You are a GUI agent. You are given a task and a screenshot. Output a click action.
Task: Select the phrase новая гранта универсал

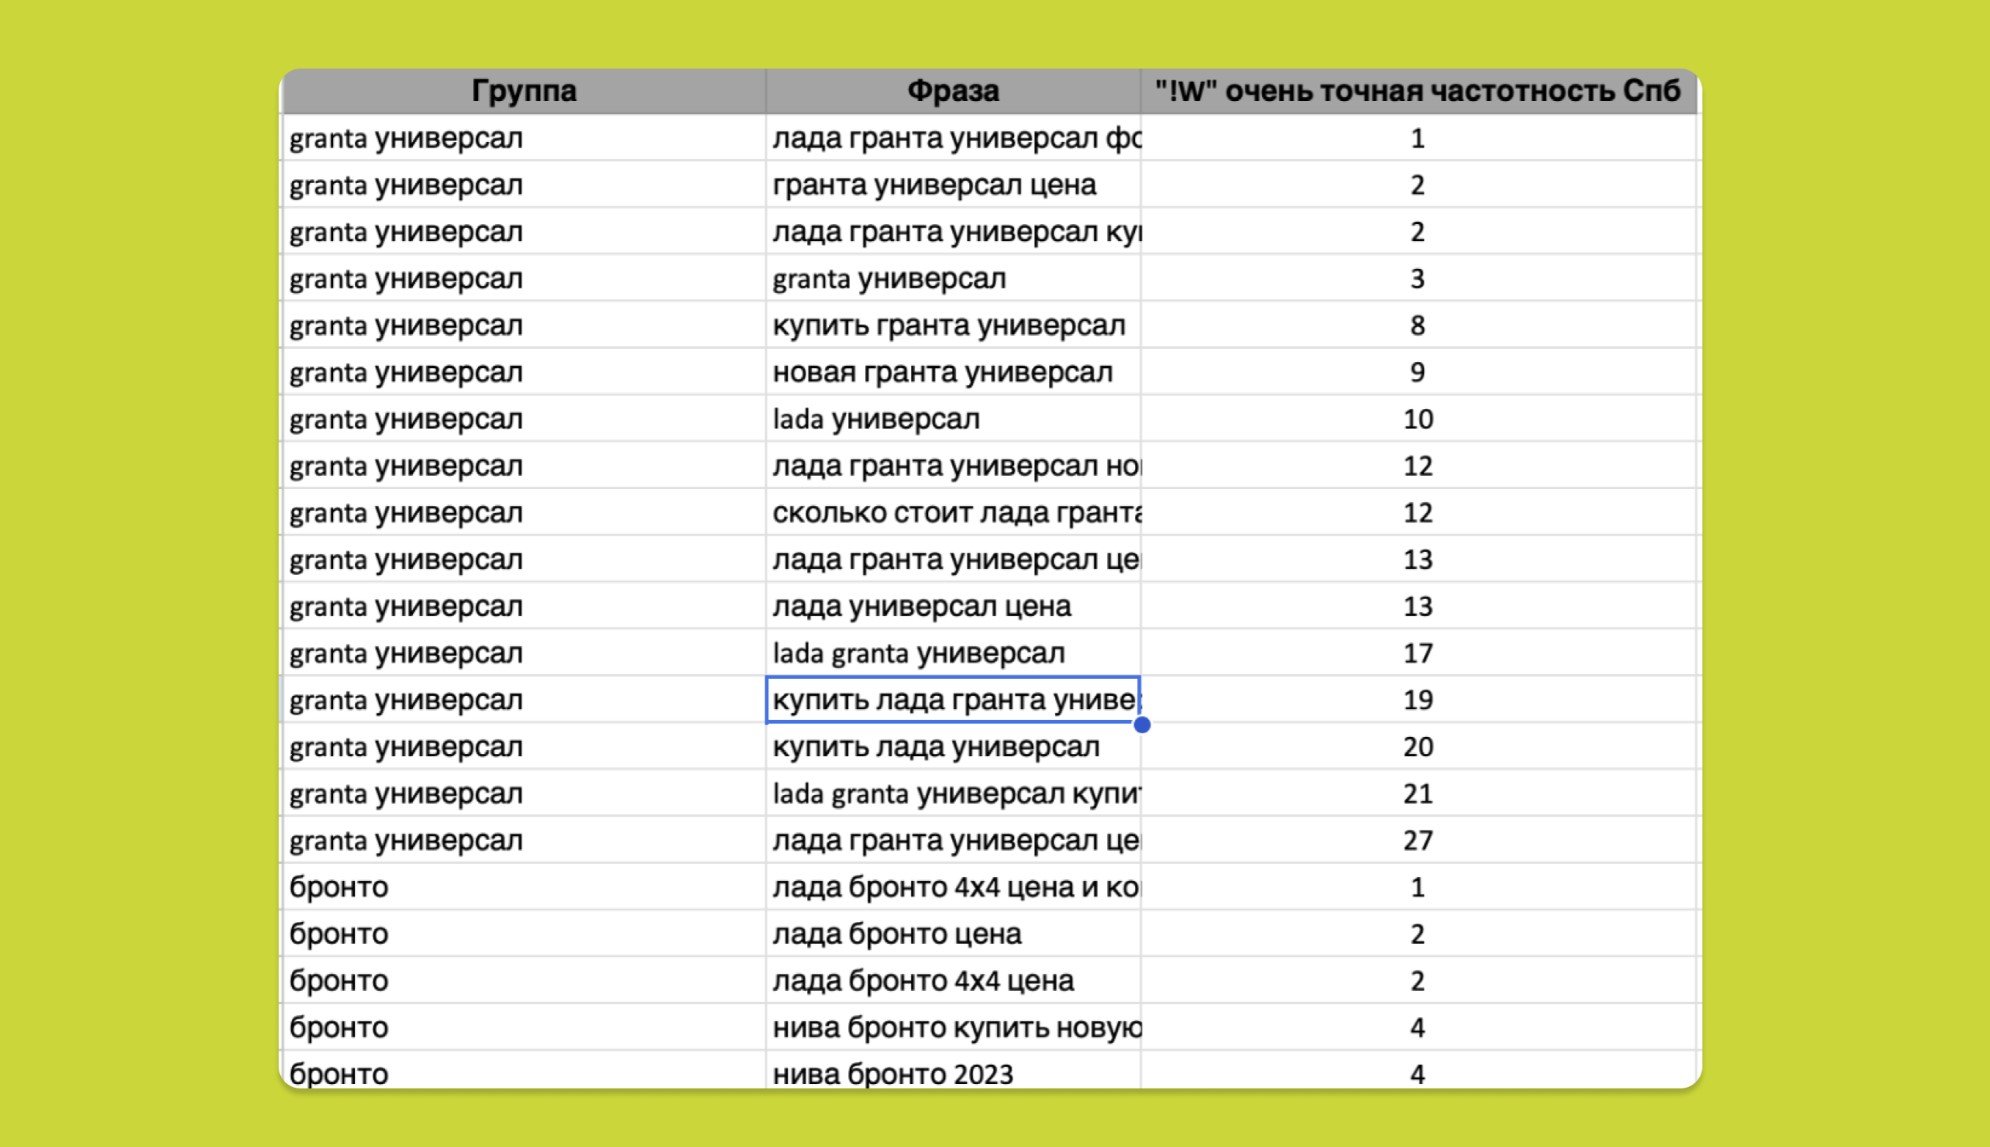coord(942,372)
